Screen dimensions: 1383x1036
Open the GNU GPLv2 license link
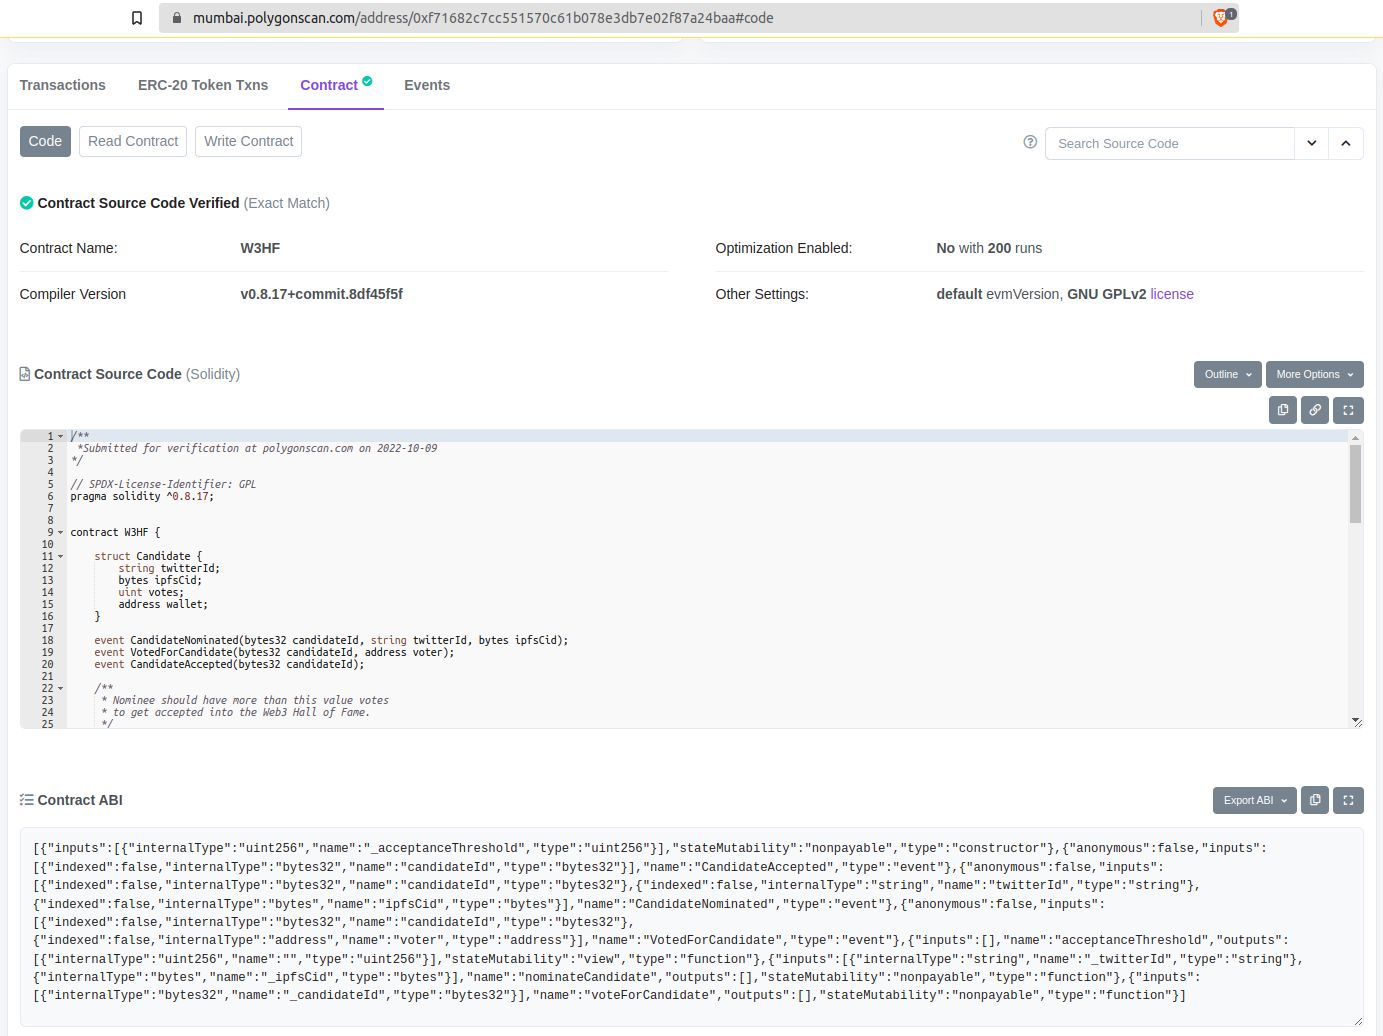[x=1172, y=294]
